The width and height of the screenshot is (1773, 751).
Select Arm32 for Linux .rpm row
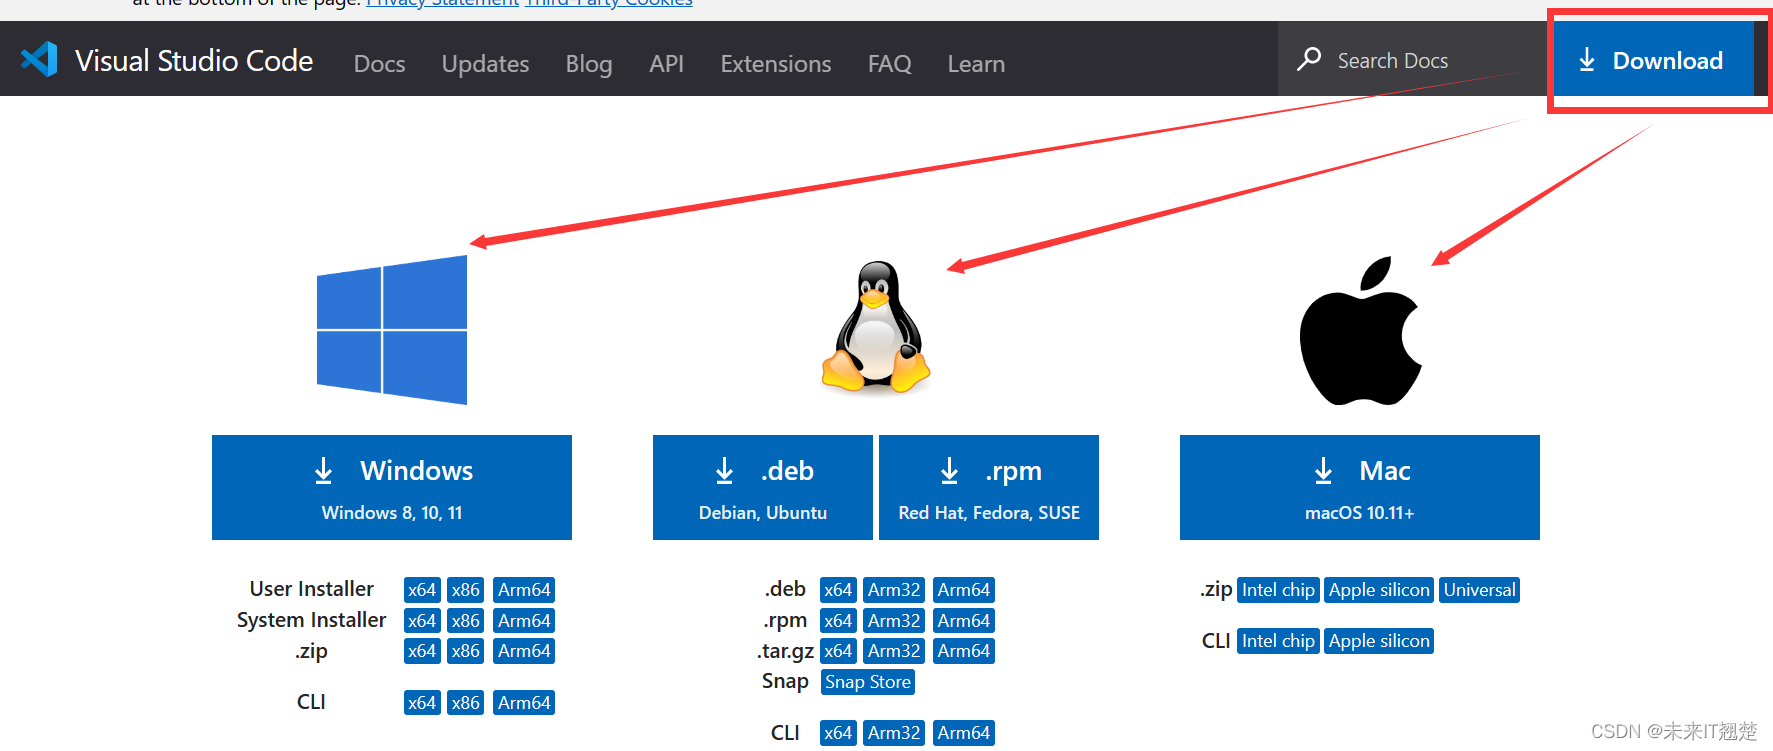[x=894, y=621]
